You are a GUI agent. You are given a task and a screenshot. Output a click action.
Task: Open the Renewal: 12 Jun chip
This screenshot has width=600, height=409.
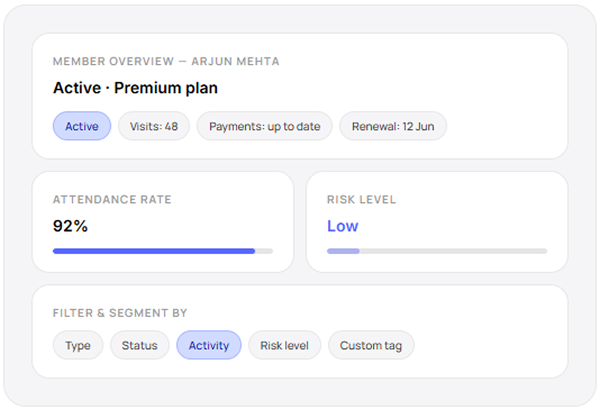(392, 126)
